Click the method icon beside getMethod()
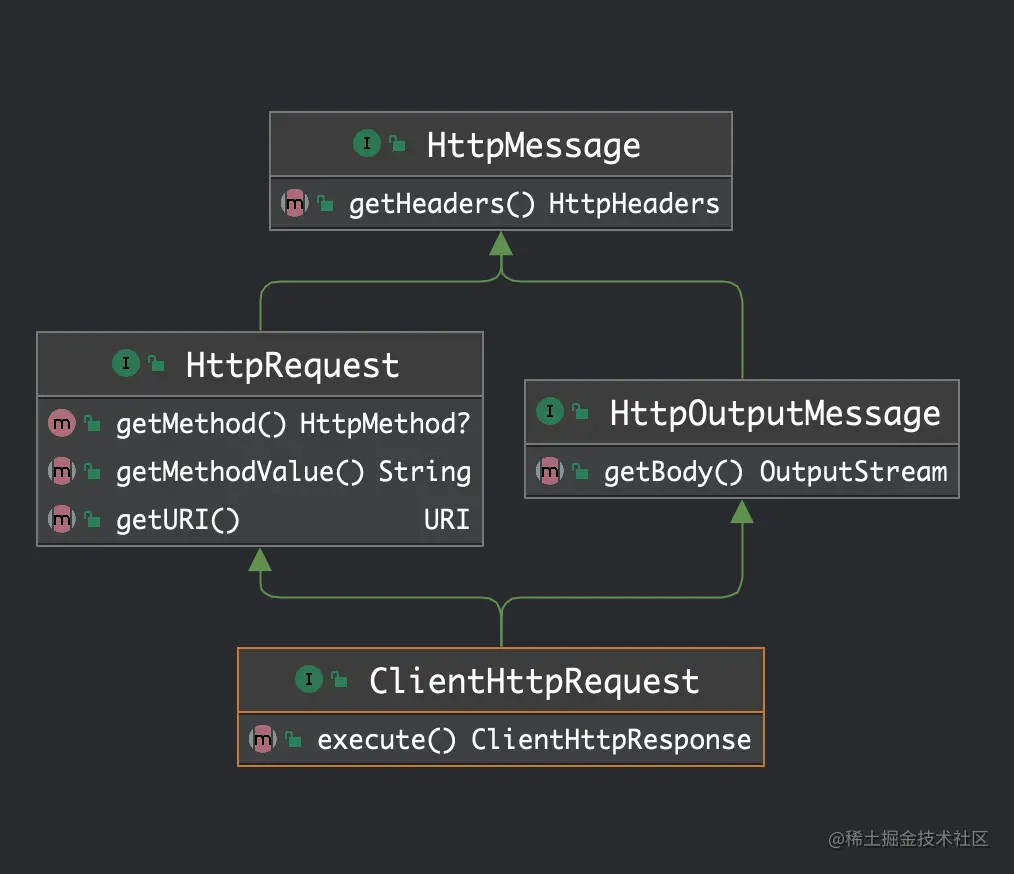Screen dimensions: 1014x874 pos(62,423)
